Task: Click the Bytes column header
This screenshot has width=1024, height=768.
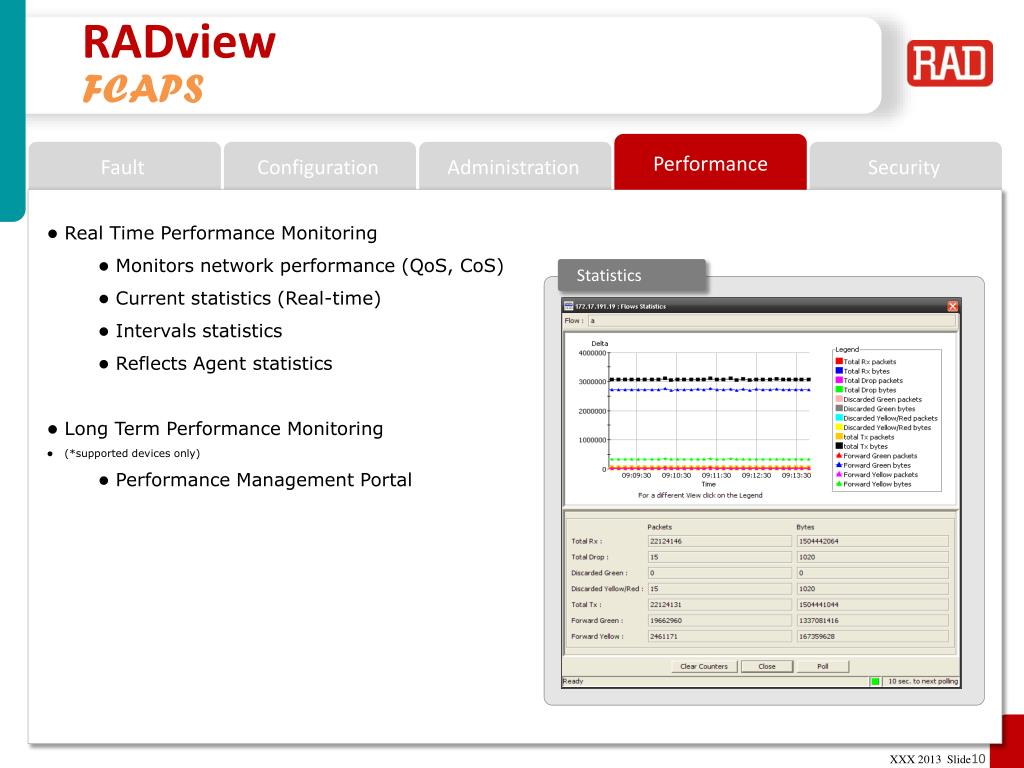Action: (x=805, y=527)
